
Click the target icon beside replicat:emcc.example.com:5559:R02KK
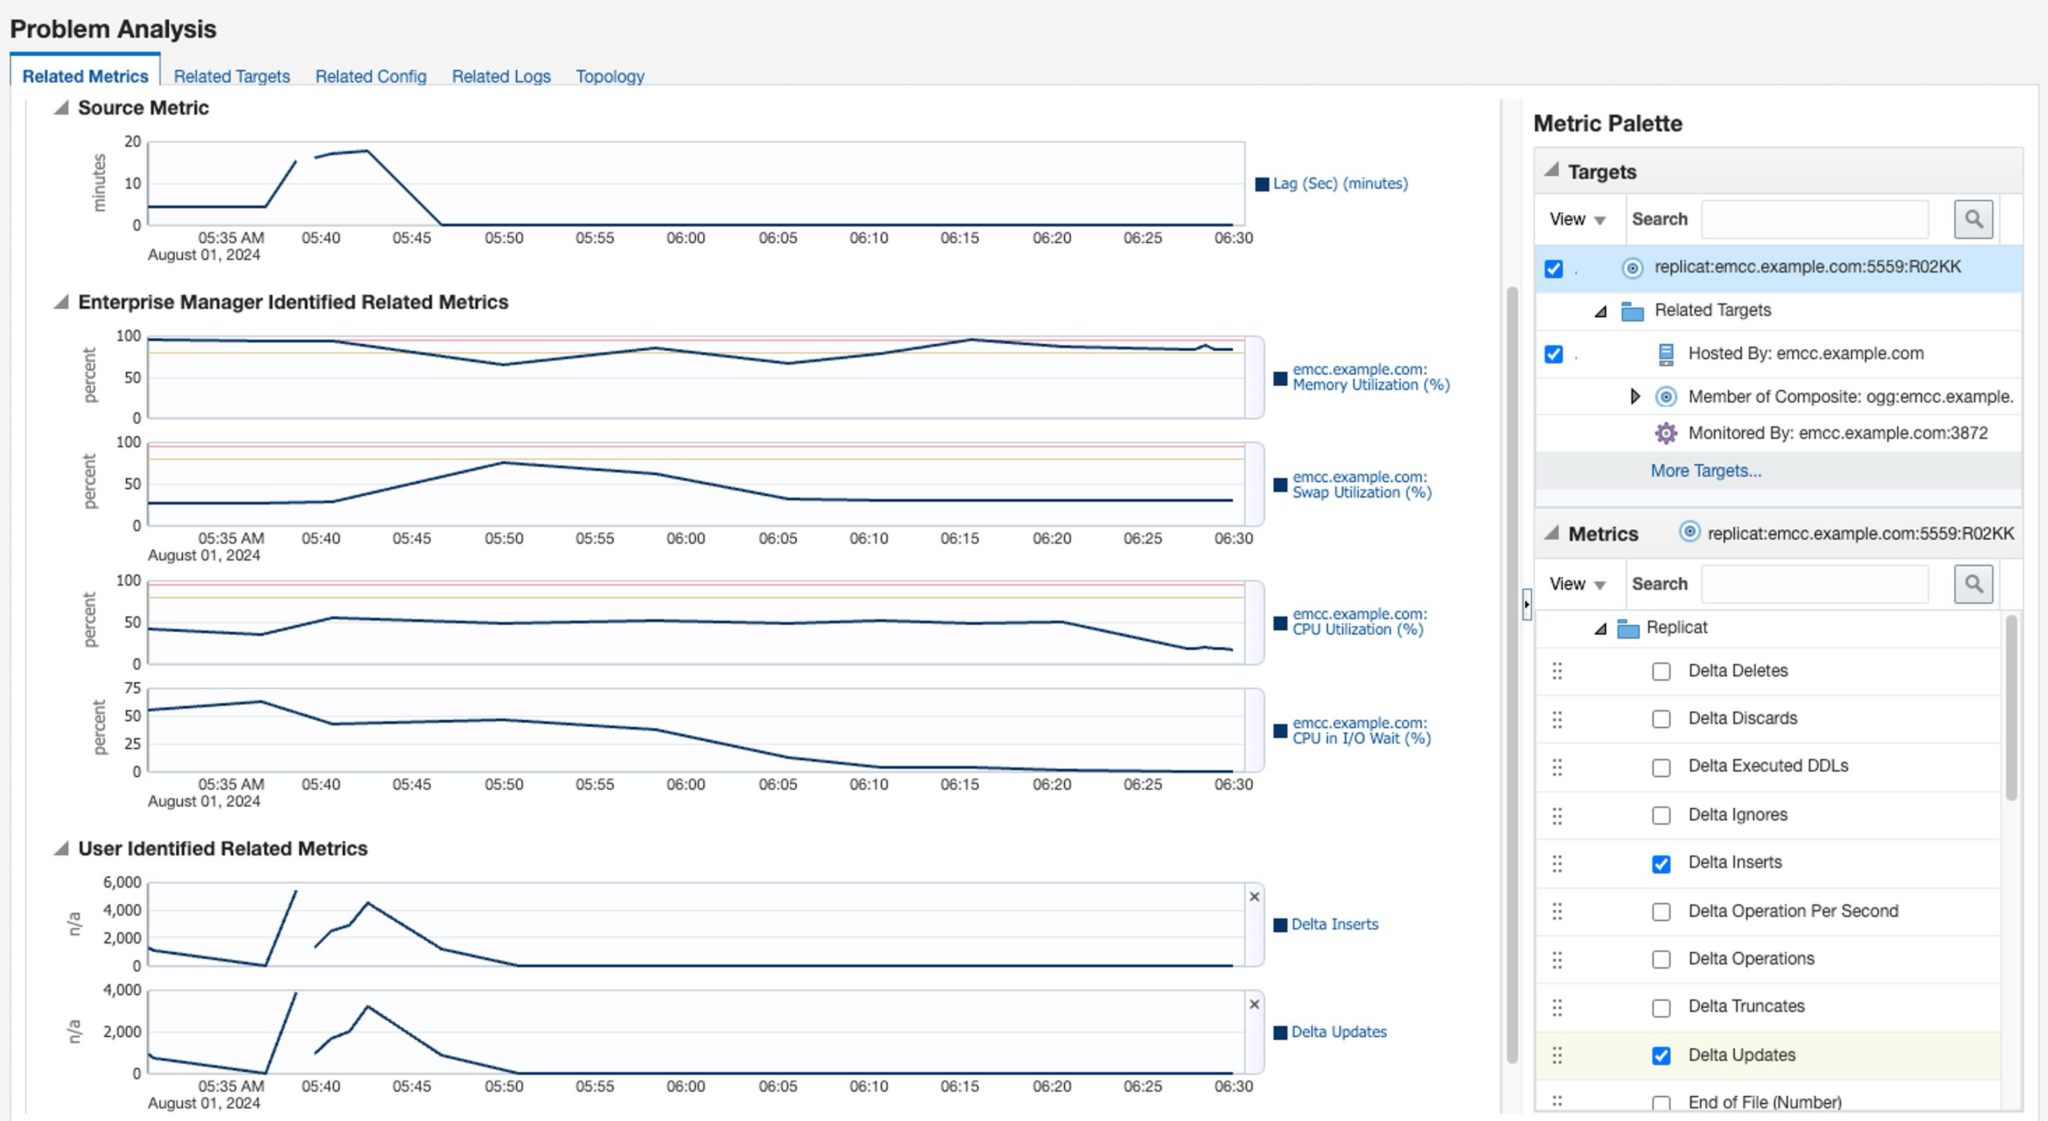[x=1632, y=267]
